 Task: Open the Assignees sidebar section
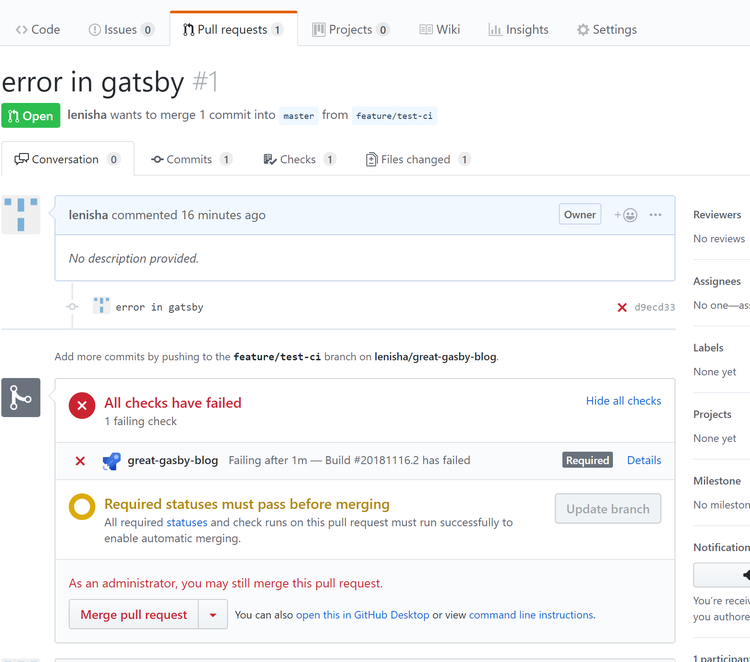click(717, 281)
